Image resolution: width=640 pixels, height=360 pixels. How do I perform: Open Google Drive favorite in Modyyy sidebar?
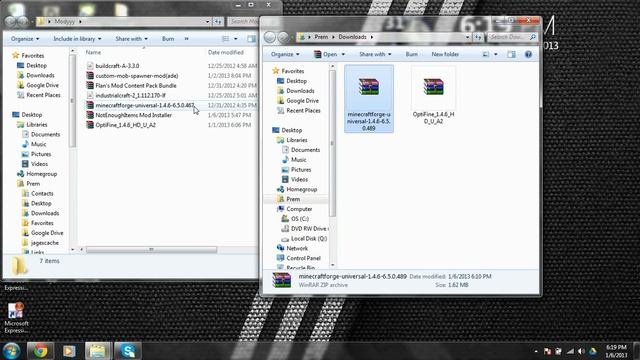tap(42, 85)
